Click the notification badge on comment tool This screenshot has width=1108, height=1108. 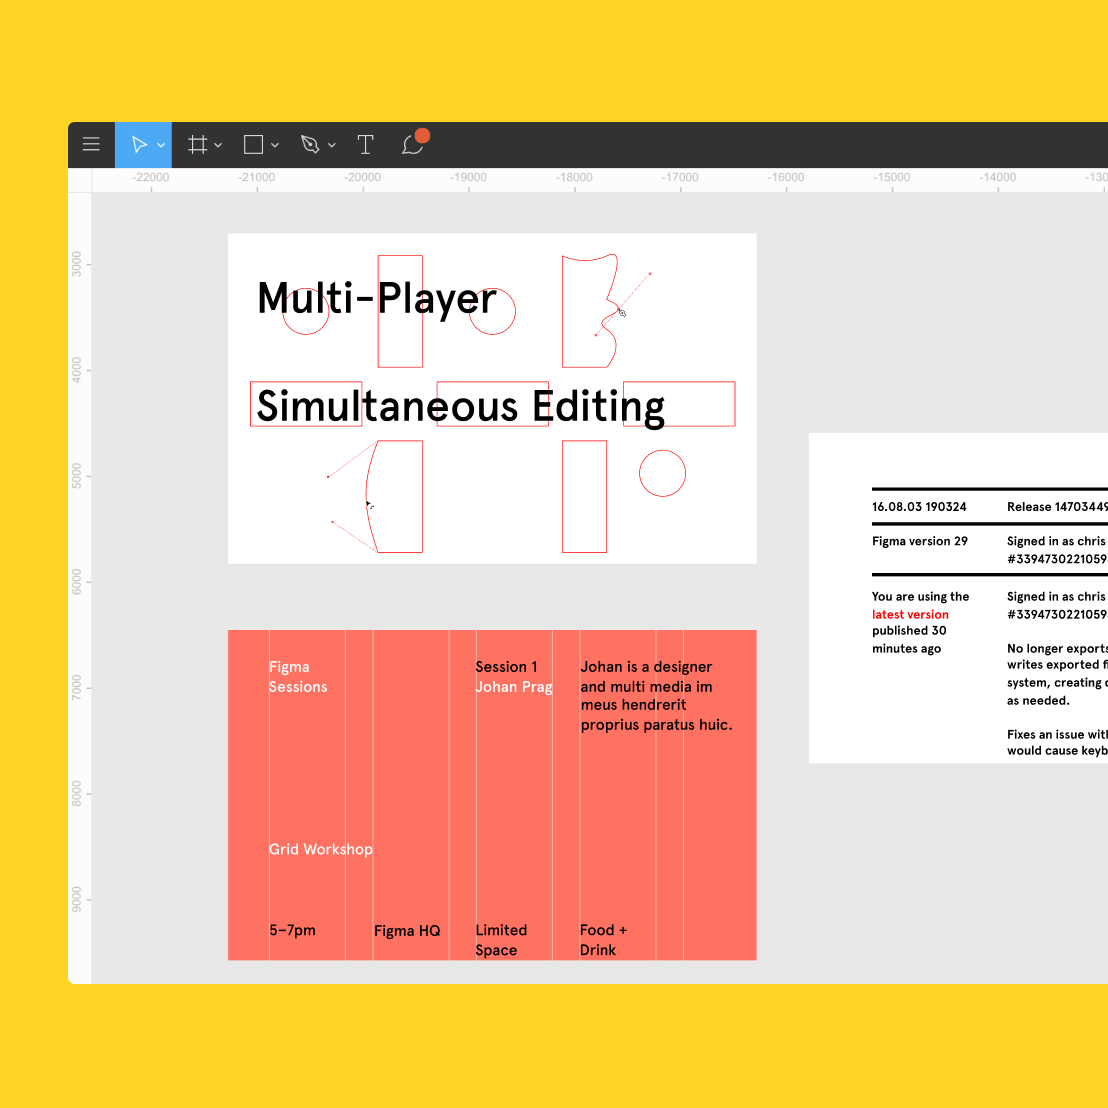[422, 134]
